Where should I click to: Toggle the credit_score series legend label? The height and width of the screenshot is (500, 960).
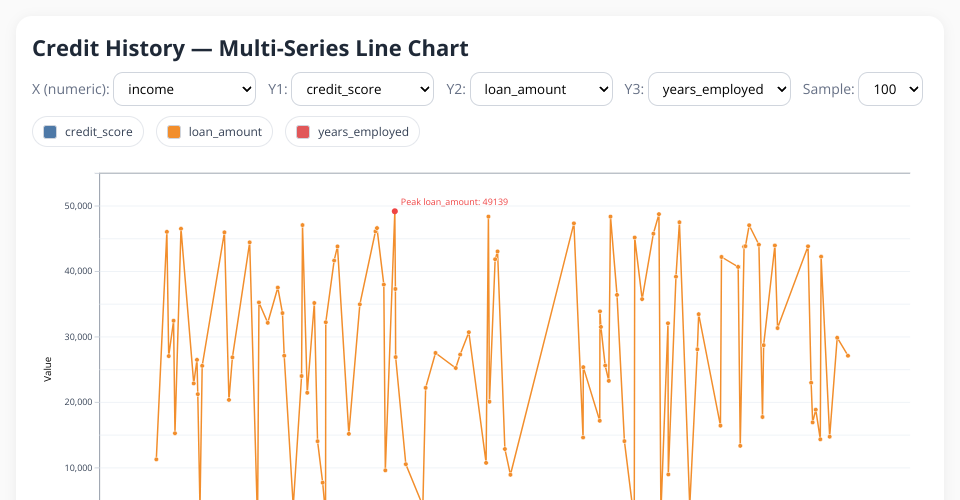tap(98, 132)
